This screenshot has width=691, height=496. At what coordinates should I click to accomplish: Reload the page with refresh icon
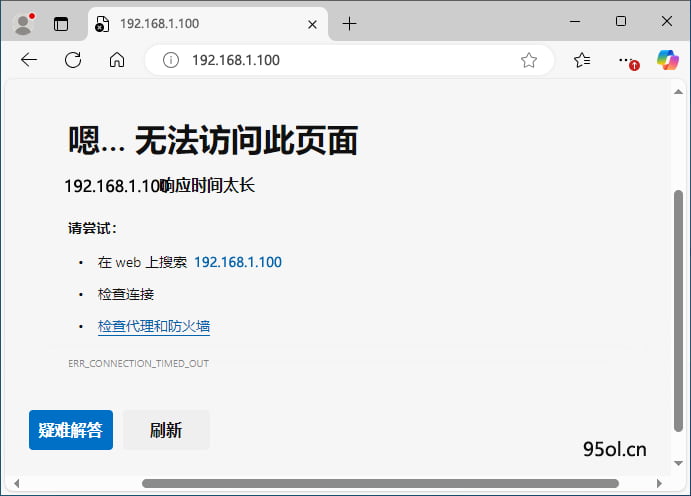click(73, 60)
